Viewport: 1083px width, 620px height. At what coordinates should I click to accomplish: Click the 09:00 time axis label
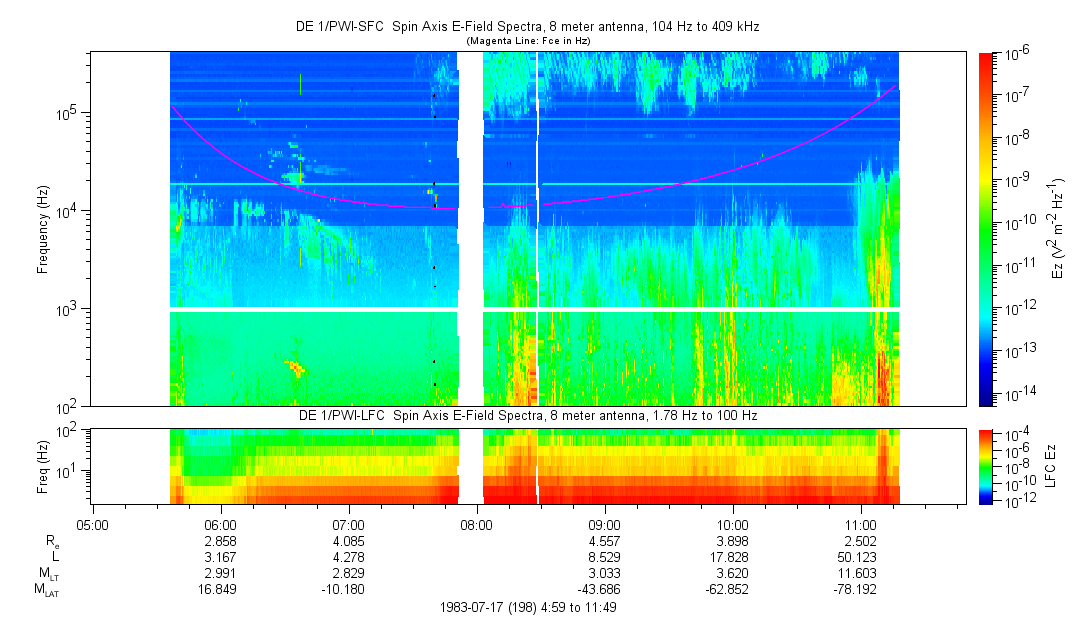pyautogui.click(x=604, y=525)
